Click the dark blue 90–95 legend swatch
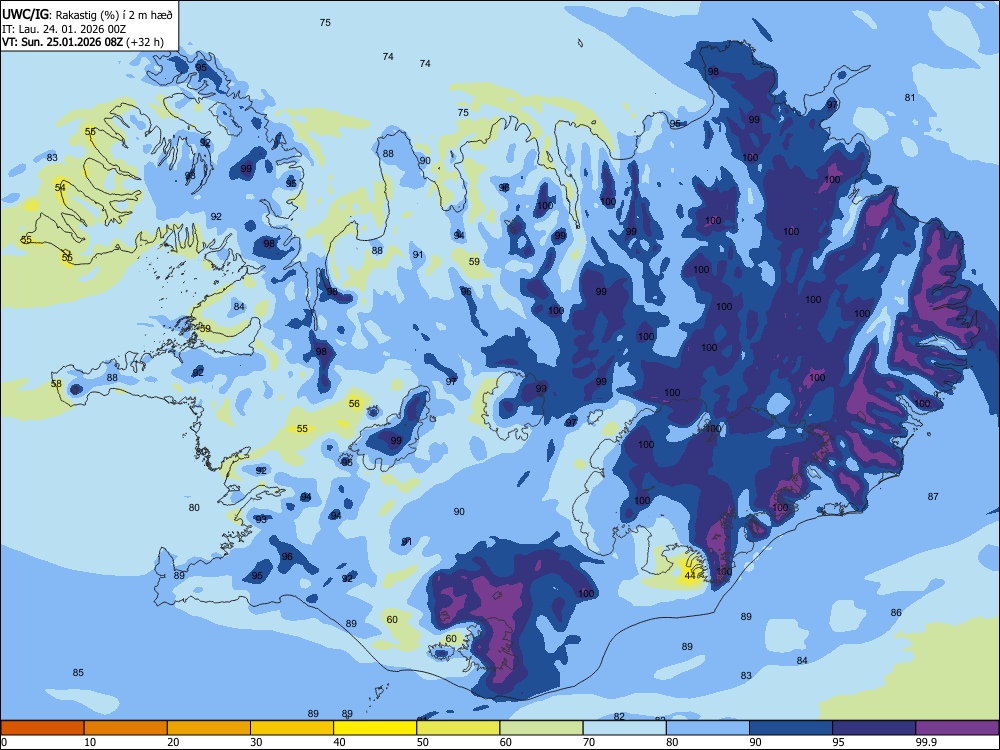This screenshot has height=750, width=1000. [791, 728]
